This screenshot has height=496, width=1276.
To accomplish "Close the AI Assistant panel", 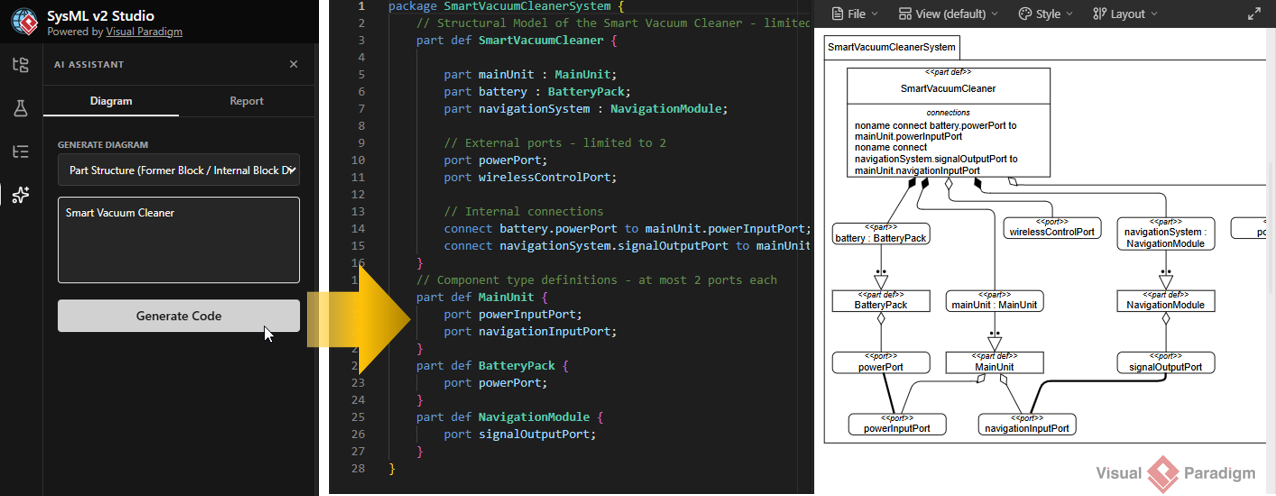I will [293, 64].
